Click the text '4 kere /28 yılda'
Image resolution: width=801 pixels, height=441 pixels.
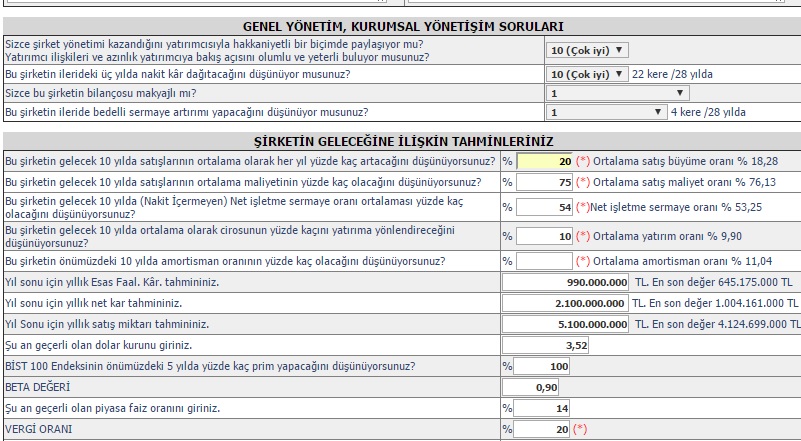[x=708, y=112]
